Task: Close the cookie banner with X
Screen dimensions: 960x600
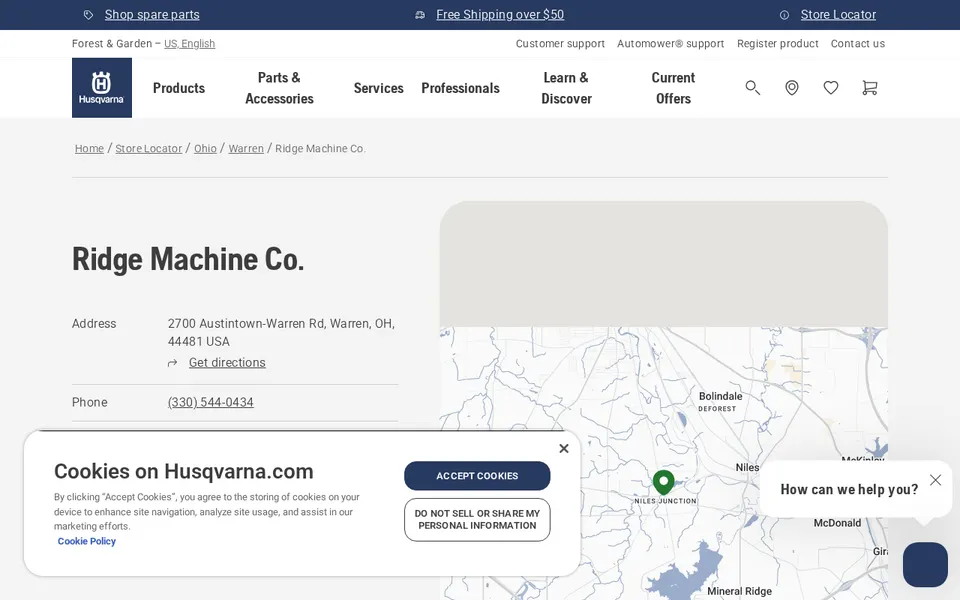Action: point(564,448)
